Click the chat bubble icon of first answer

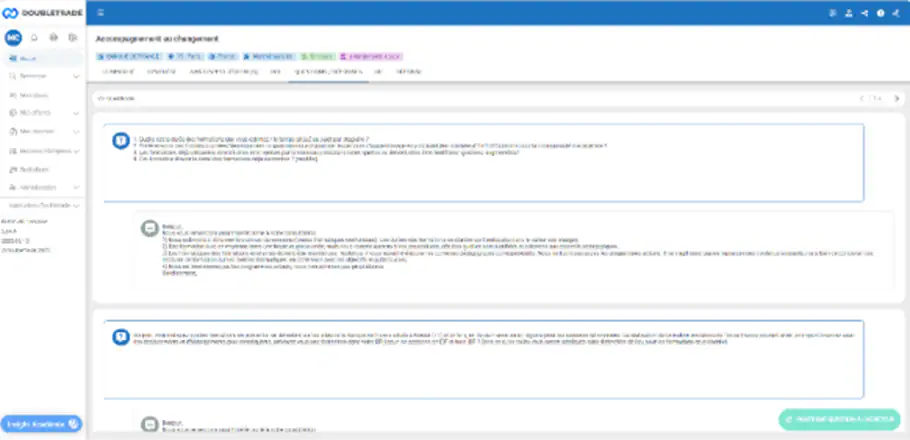coord(150,227)
